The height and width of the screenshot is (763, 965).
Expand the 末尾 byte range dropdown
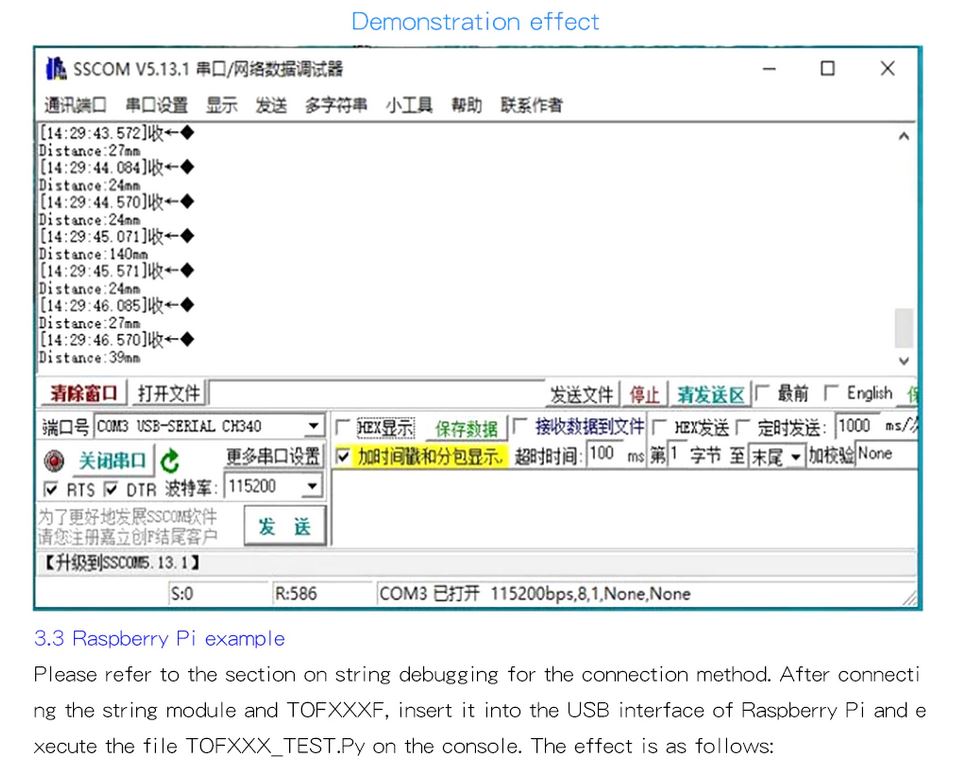pyautogui.click(x=796, y=457)
